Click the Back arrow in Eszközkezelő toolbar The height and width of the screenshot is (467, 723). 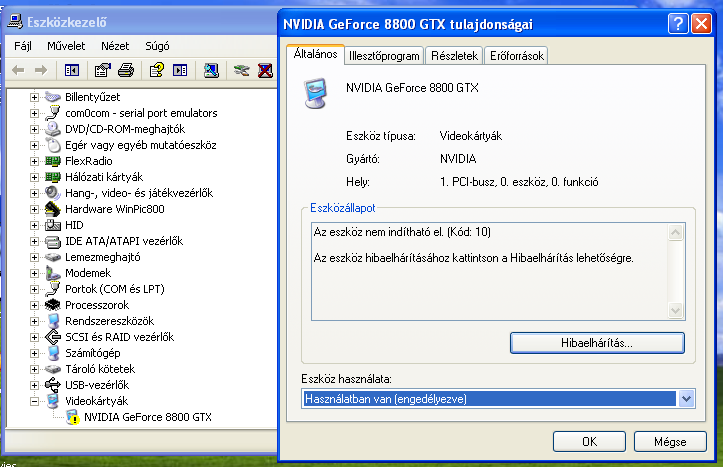(x=18, y=71)
